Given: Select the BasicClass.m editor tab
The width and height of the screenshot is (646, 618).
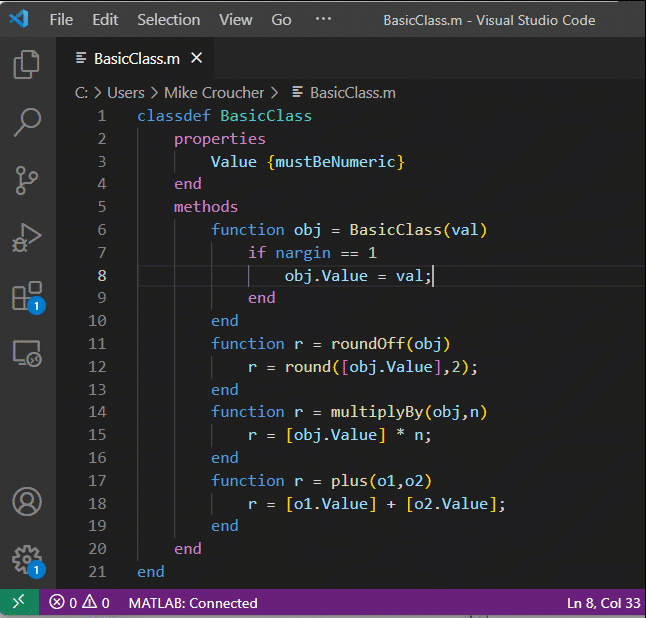Looking at the screenshot, I should coord(136,59).
